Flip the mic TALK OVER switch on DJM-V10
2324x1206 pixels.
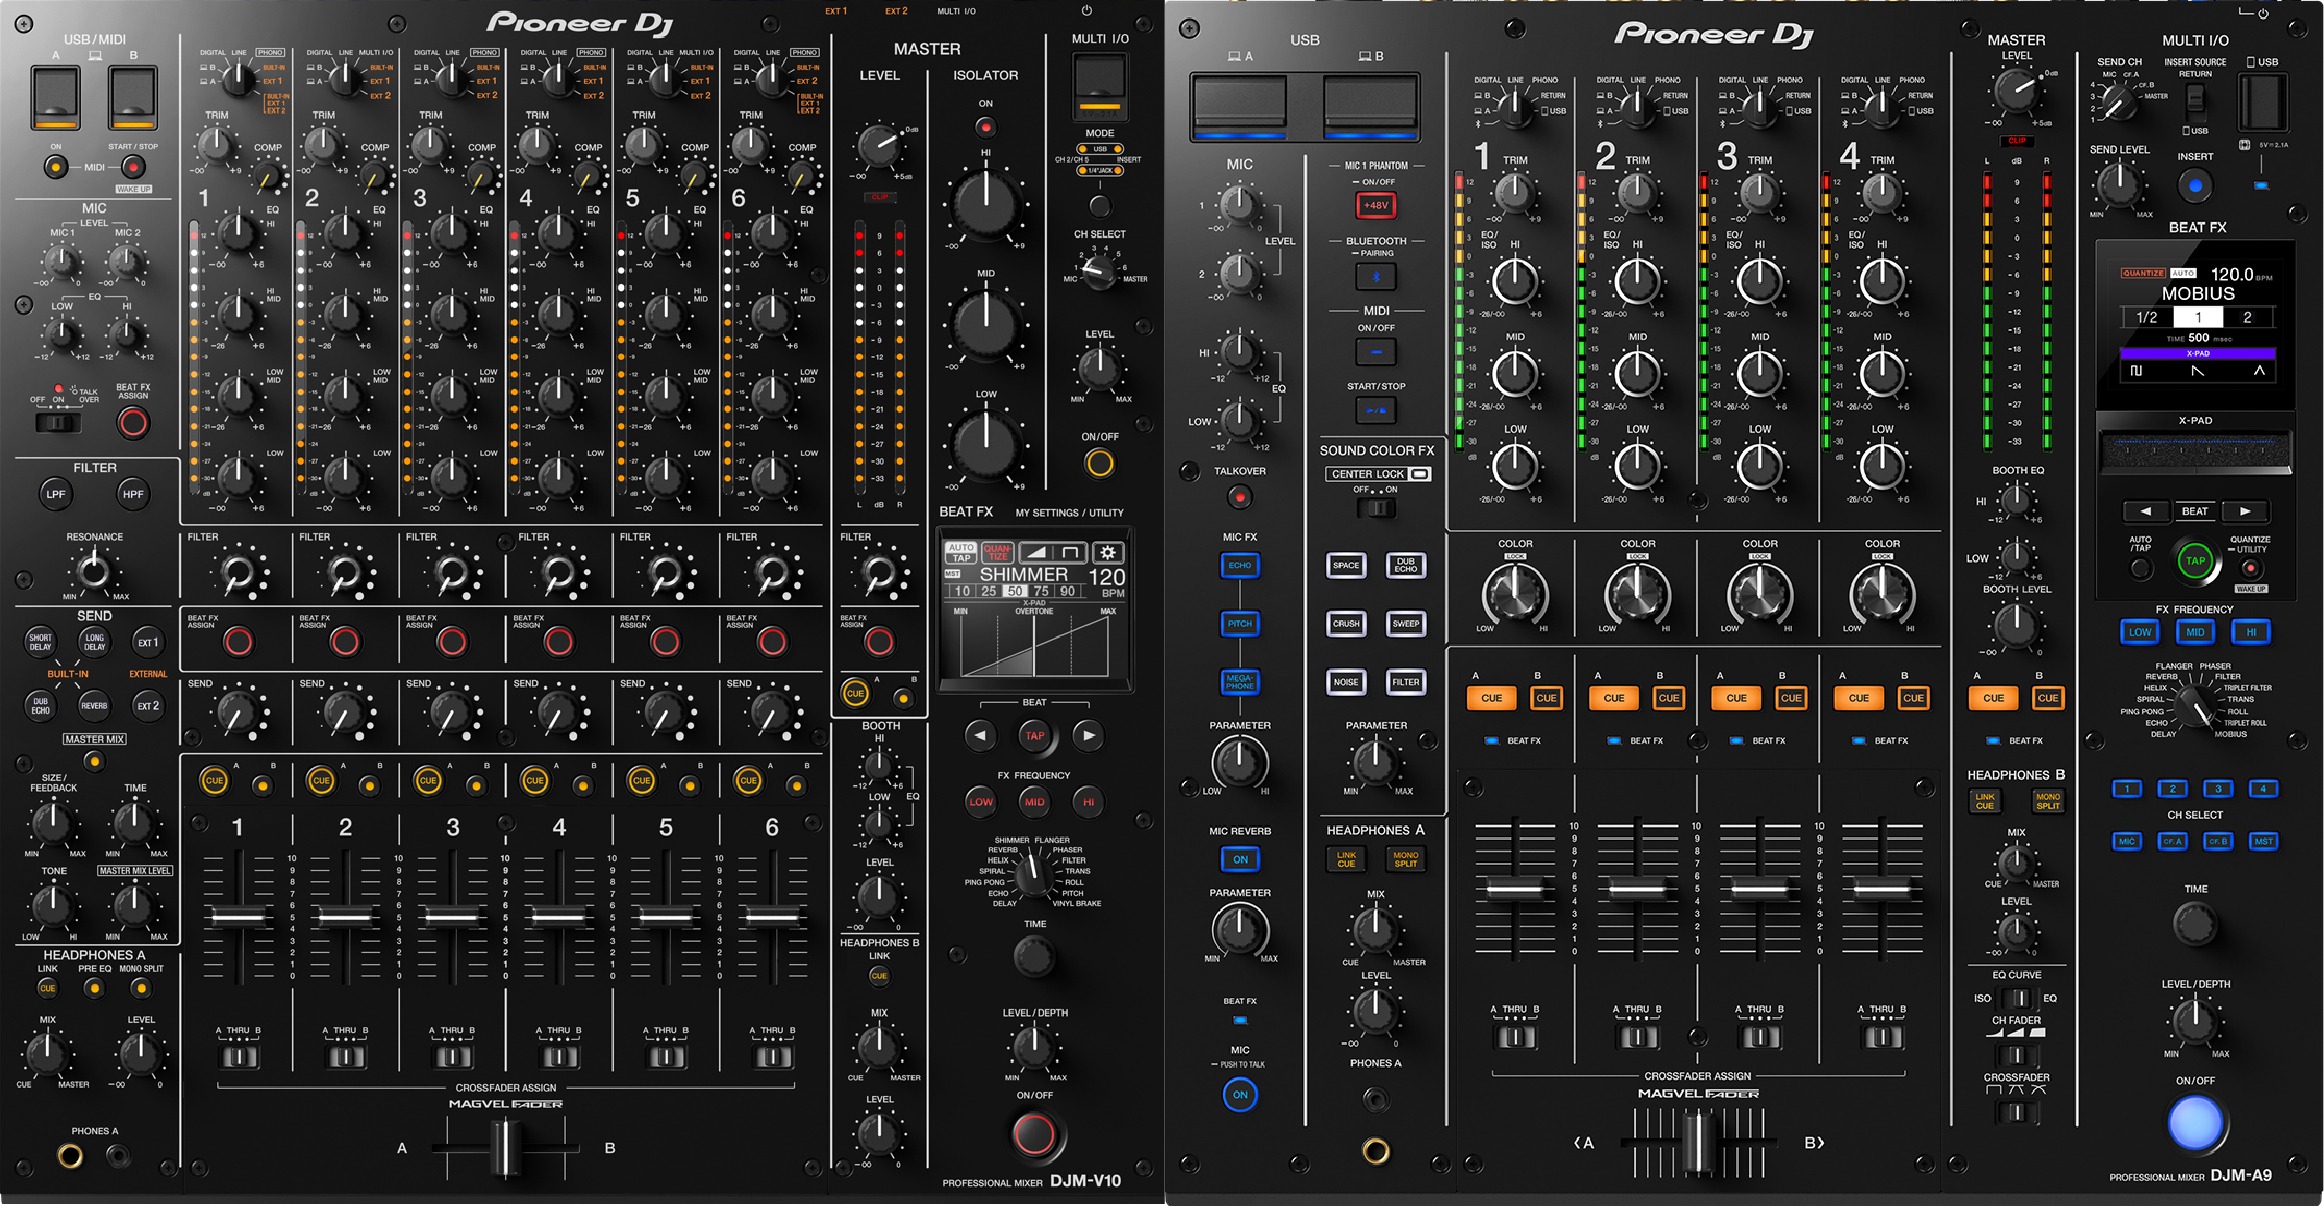[x=59, y=423]
